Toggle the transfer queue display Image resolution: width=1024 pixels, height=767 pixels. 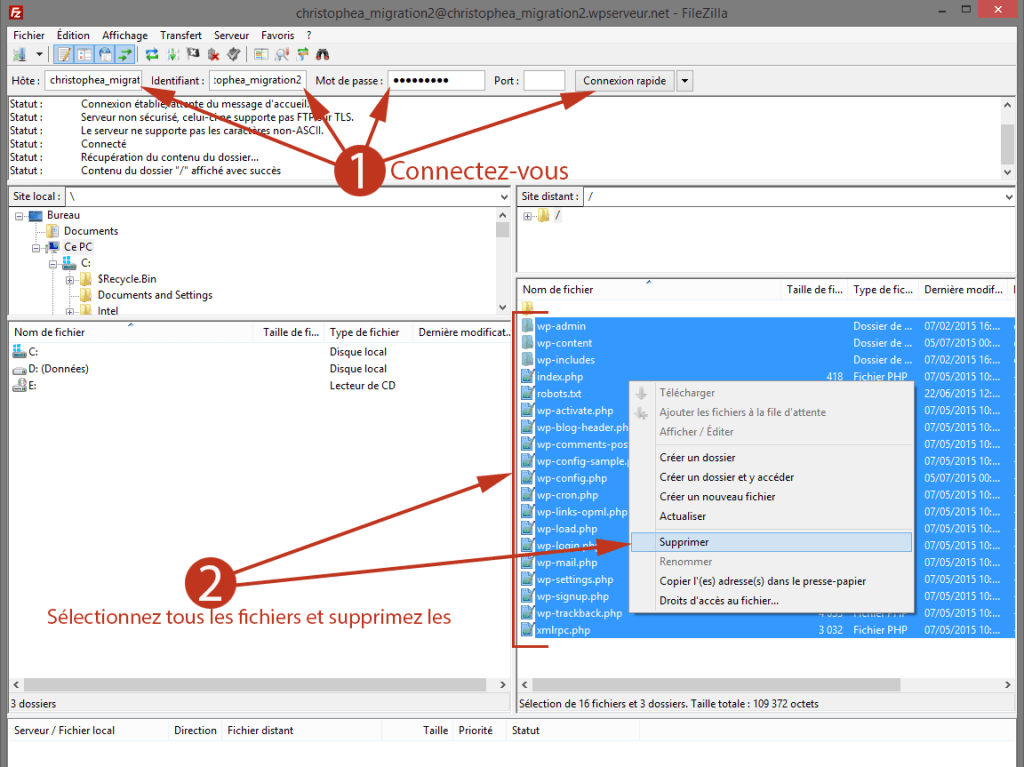(125, 55)
